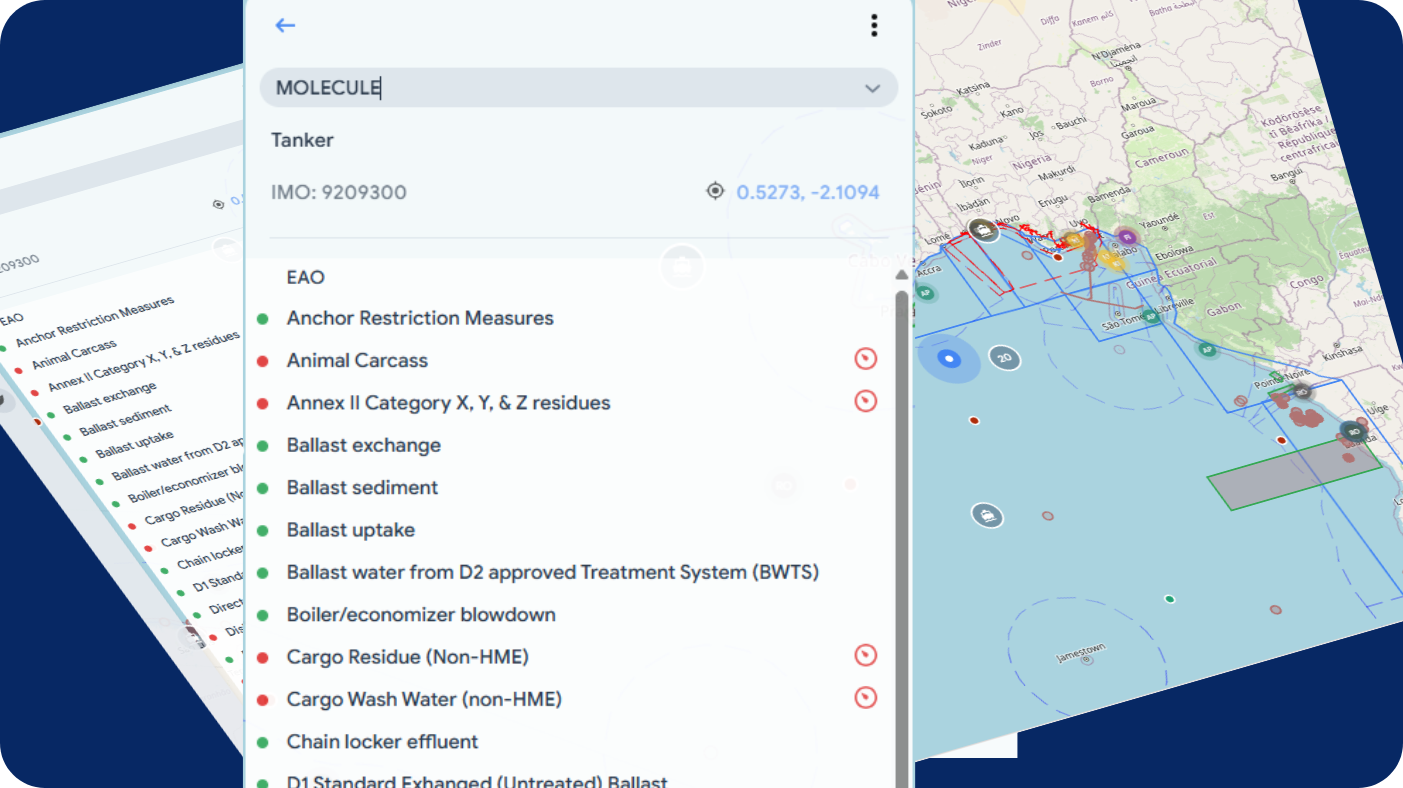1403x788 pixels.
Task: Click the timer icon beside Cargo Wash Water (non-HME)
Action: (x=865, y=698)
